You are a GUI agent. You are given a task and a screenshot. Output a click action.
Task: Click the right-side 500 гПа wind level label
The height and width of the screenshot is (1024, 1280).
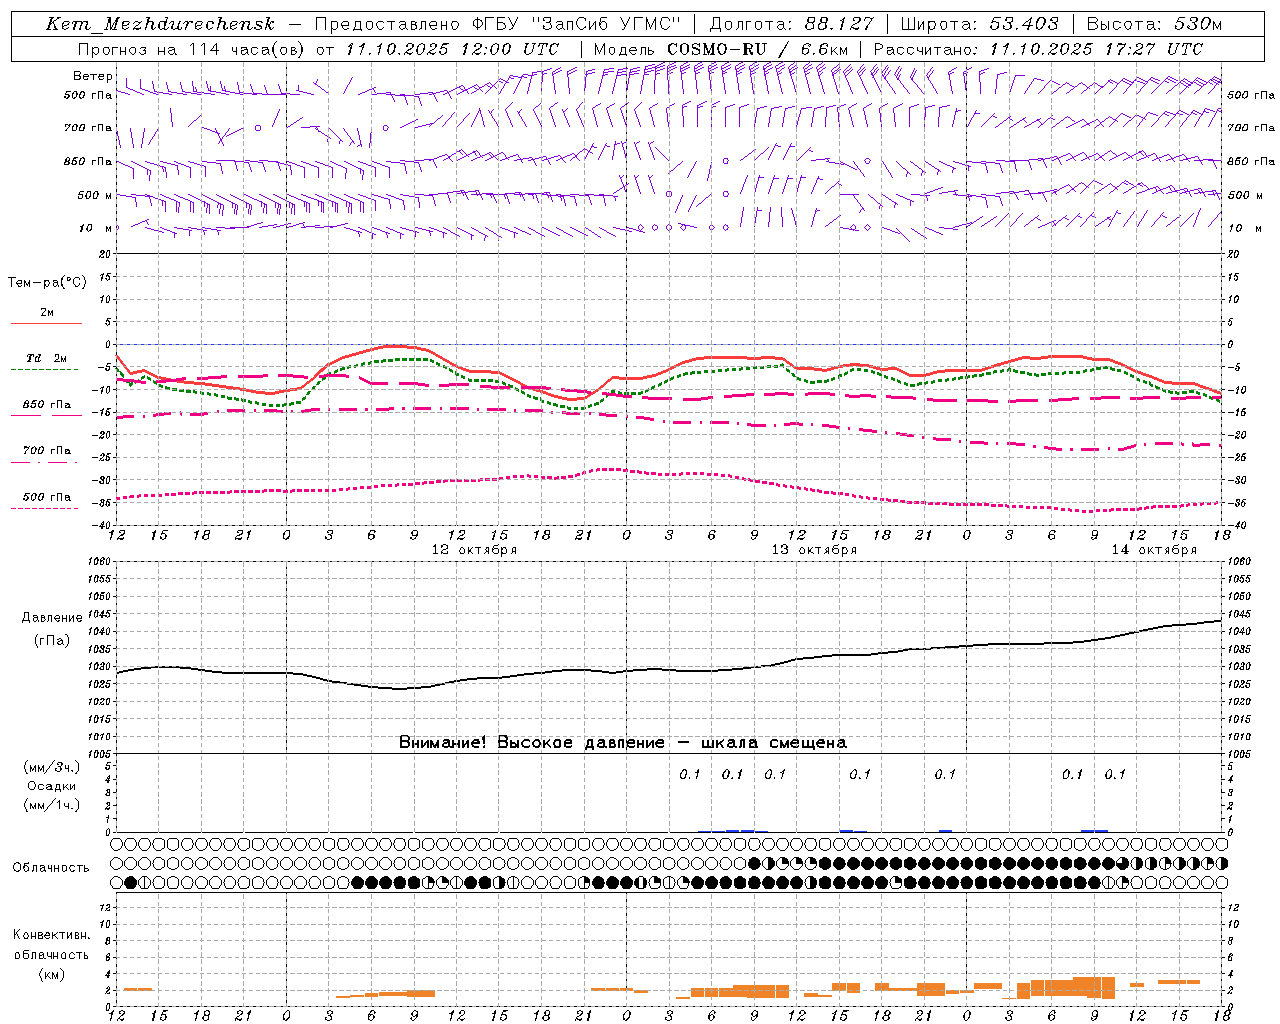1251,95
